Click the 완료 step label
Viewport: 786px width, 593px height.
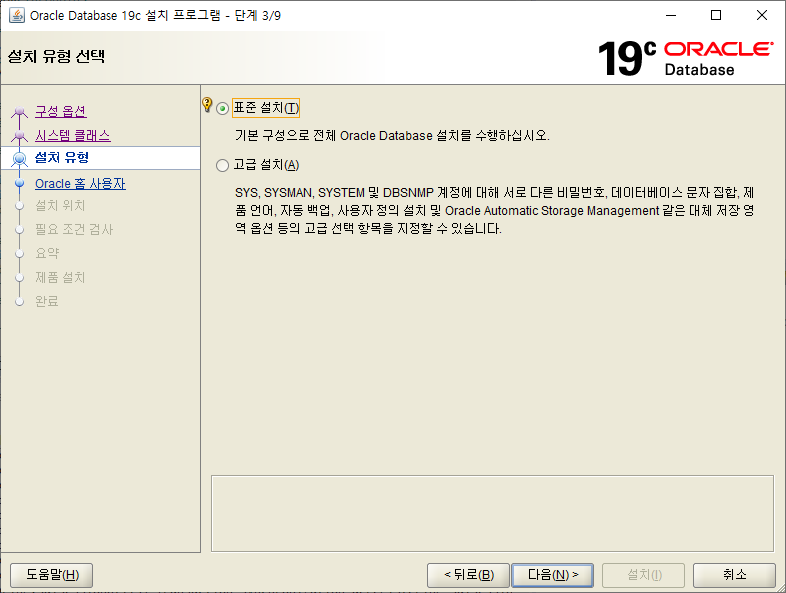click(x=47, y=301)
